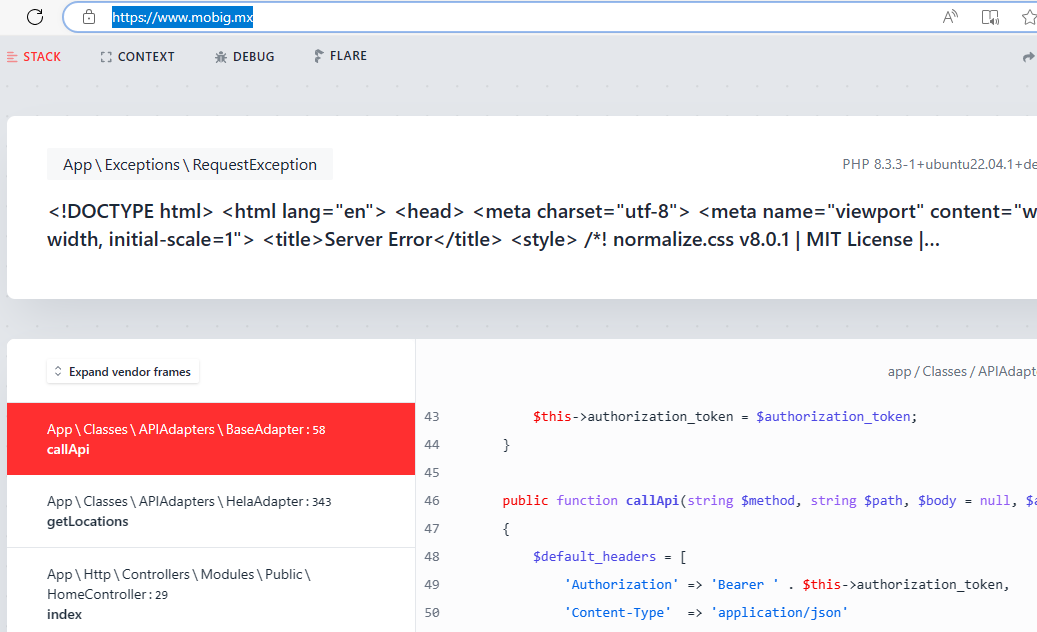Click the favorites star icon
This screenshot has height=632, width=1037.
coord(1029,17)
